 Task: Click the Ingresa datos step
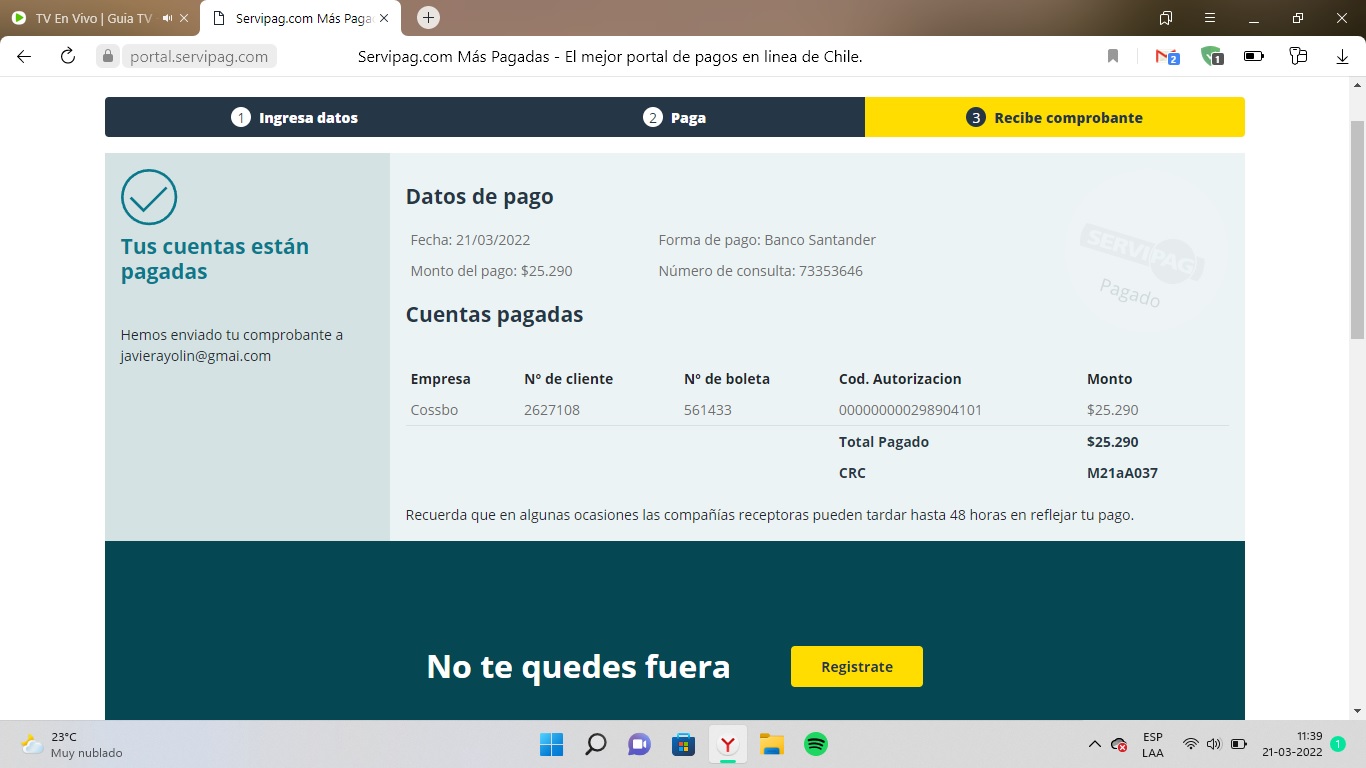coord(295,117)
